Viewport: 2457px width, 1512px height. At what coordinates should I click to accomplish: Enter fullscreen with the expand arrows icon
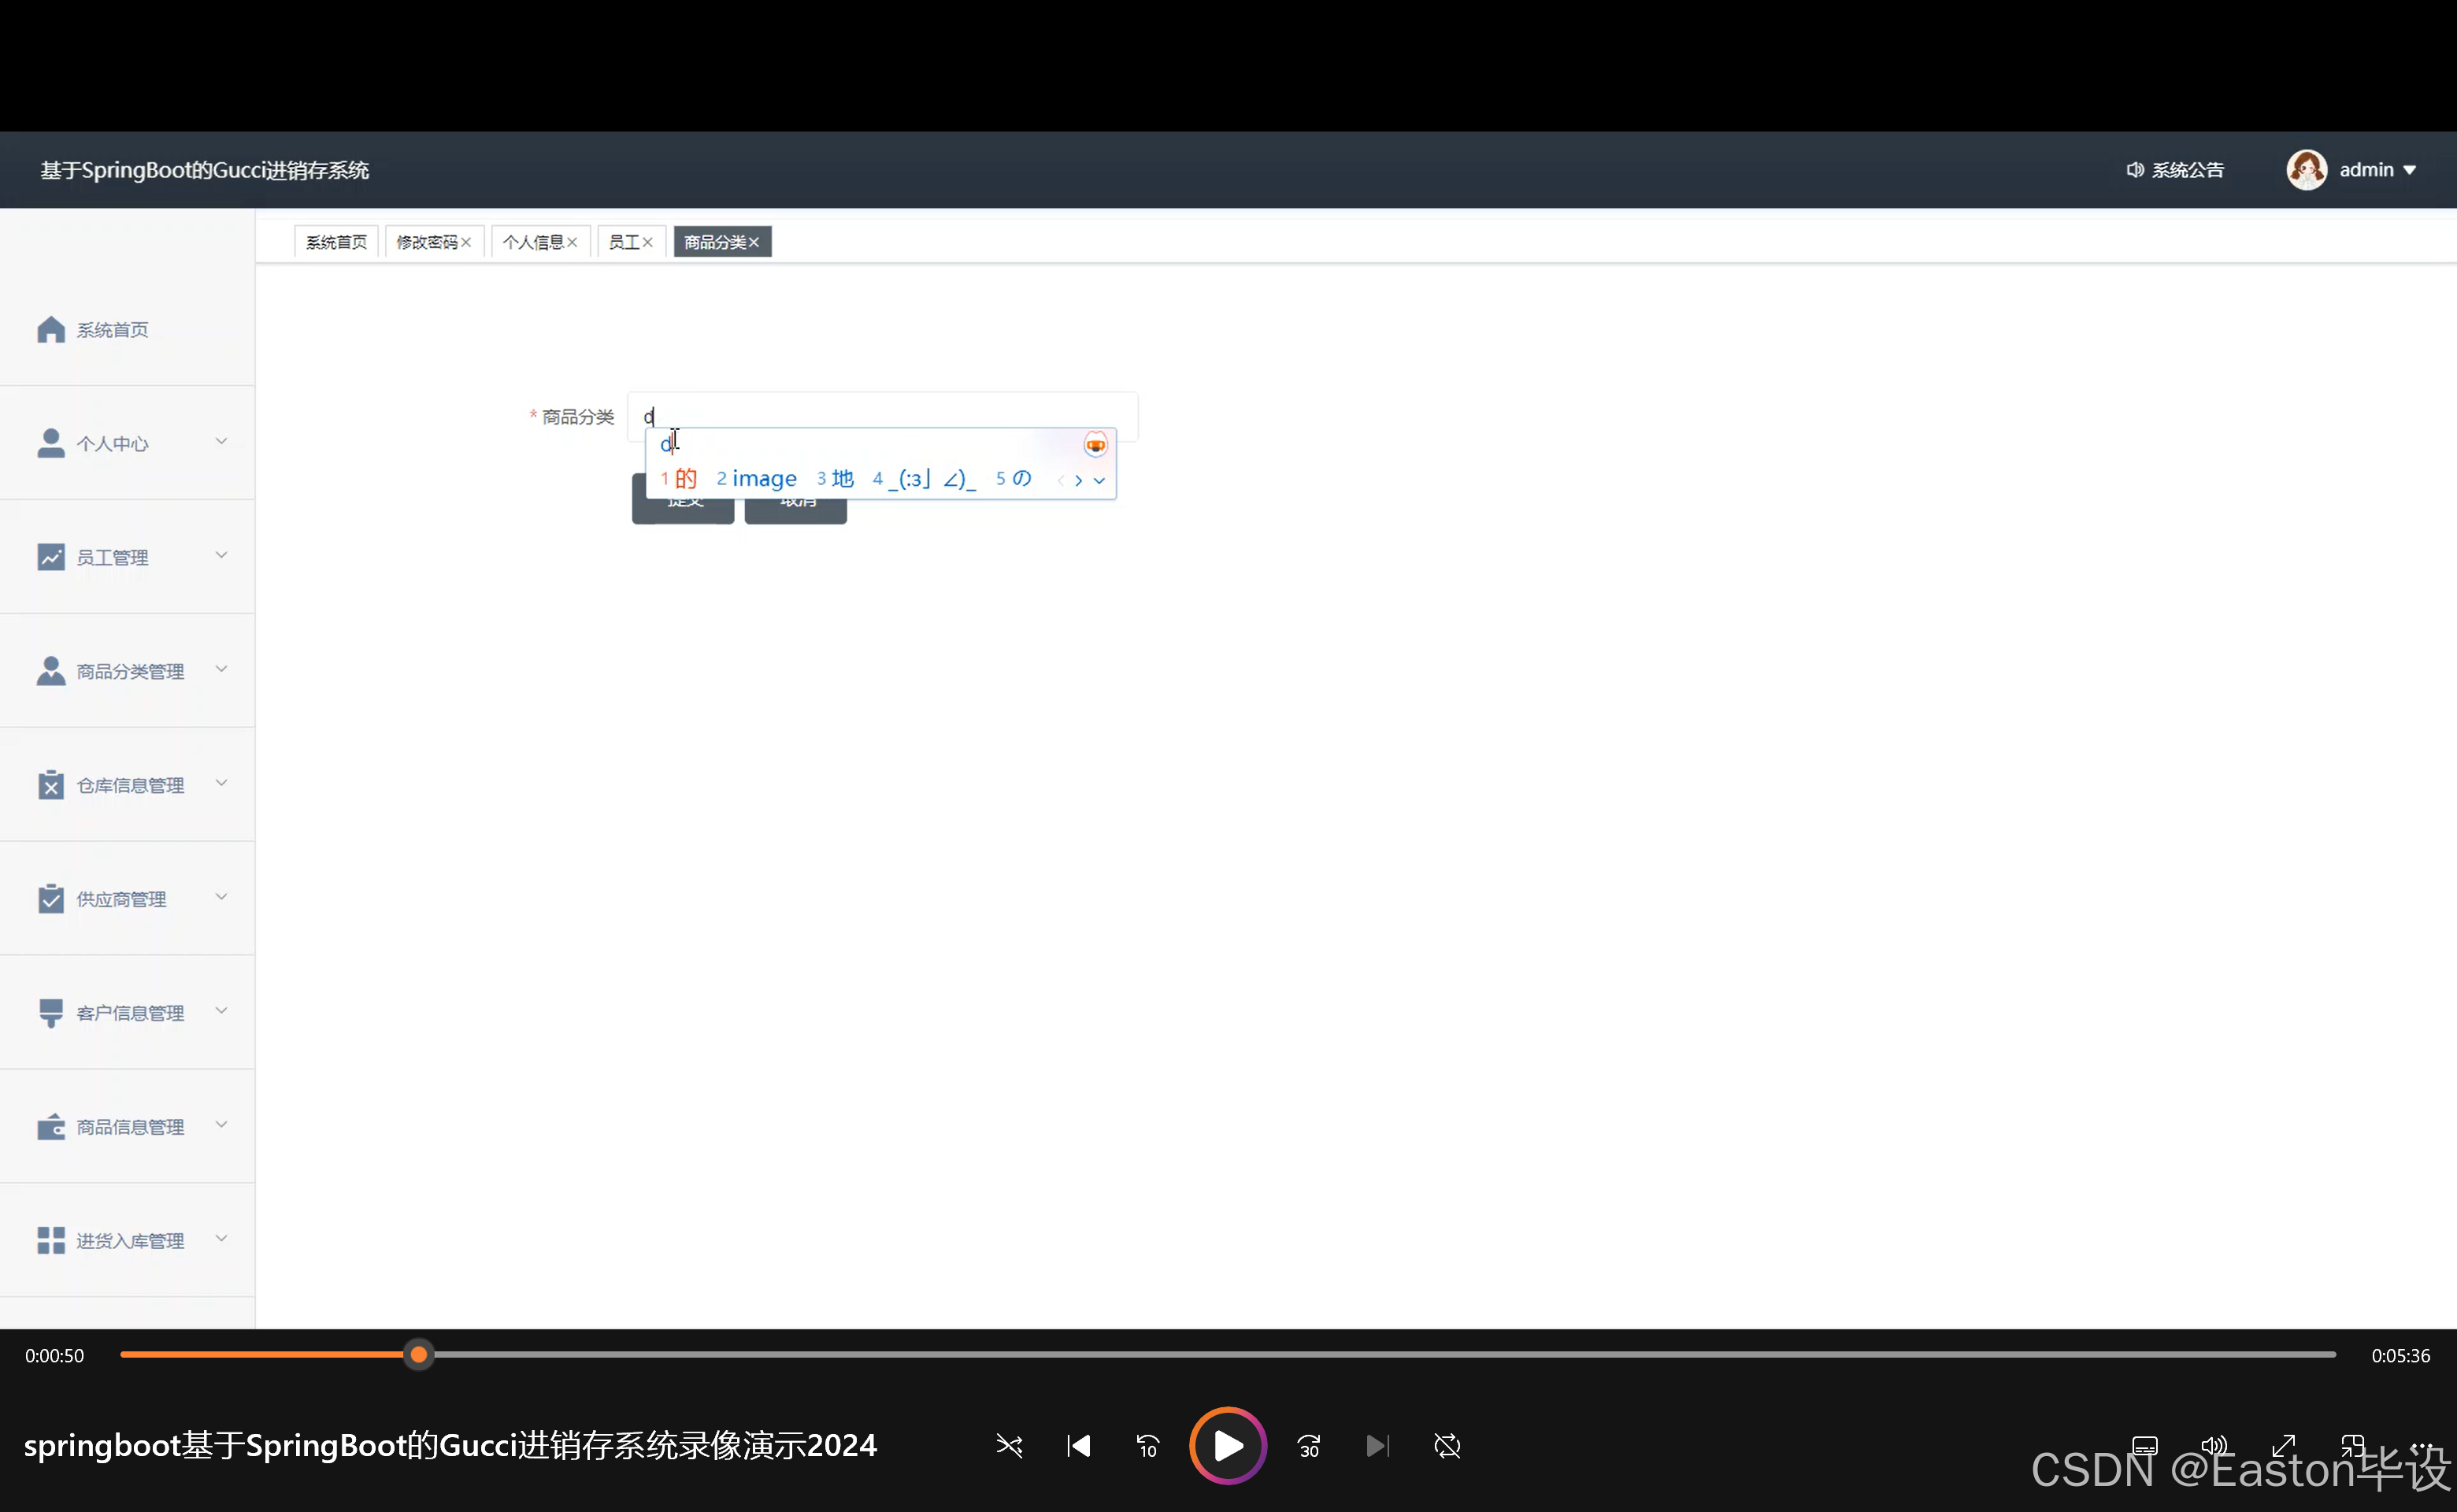click(2283, 1446)
